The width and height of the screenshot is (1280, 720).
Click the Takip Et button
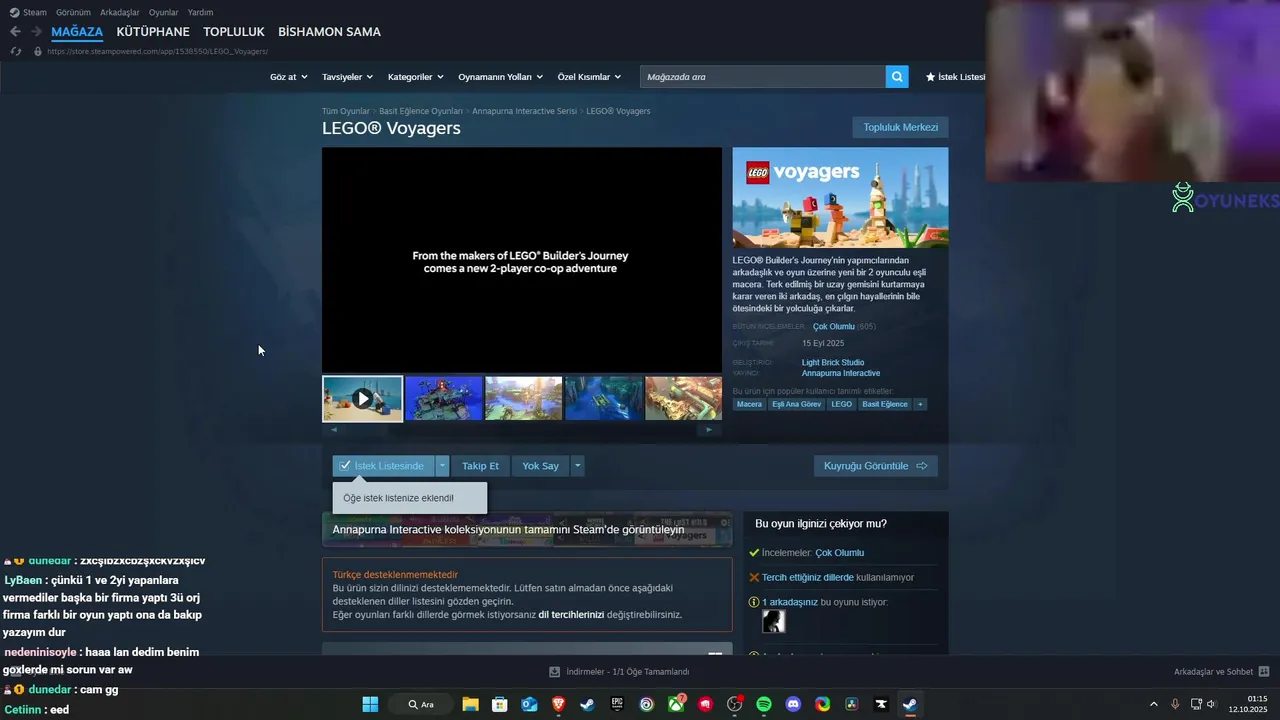click(x=480, y=466)
